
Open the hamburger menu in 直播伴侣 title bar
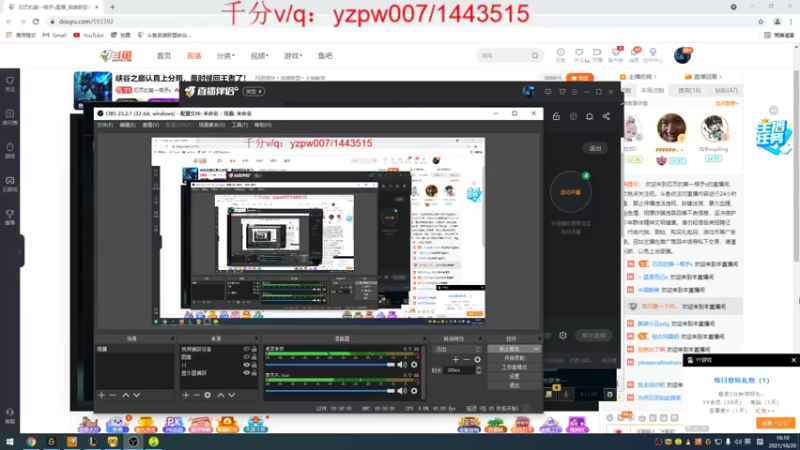[x=574, y=92]
